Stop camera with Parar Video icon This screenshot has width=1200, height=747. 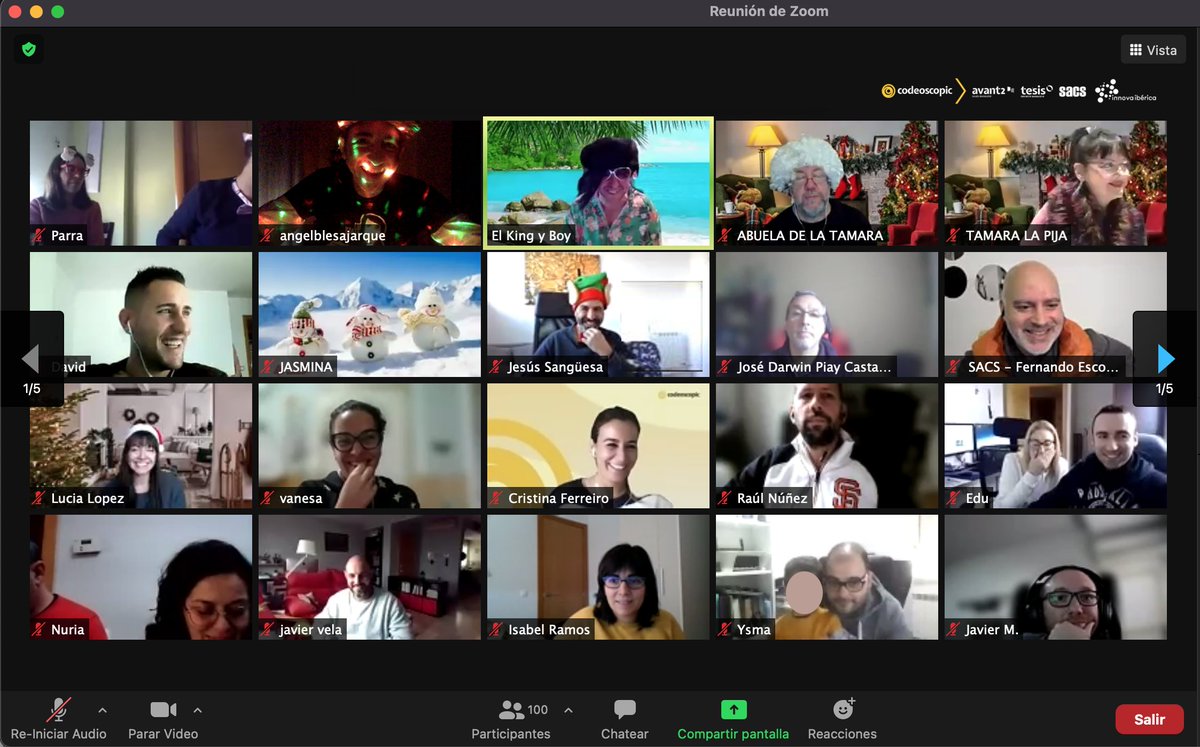pos(163,710)
